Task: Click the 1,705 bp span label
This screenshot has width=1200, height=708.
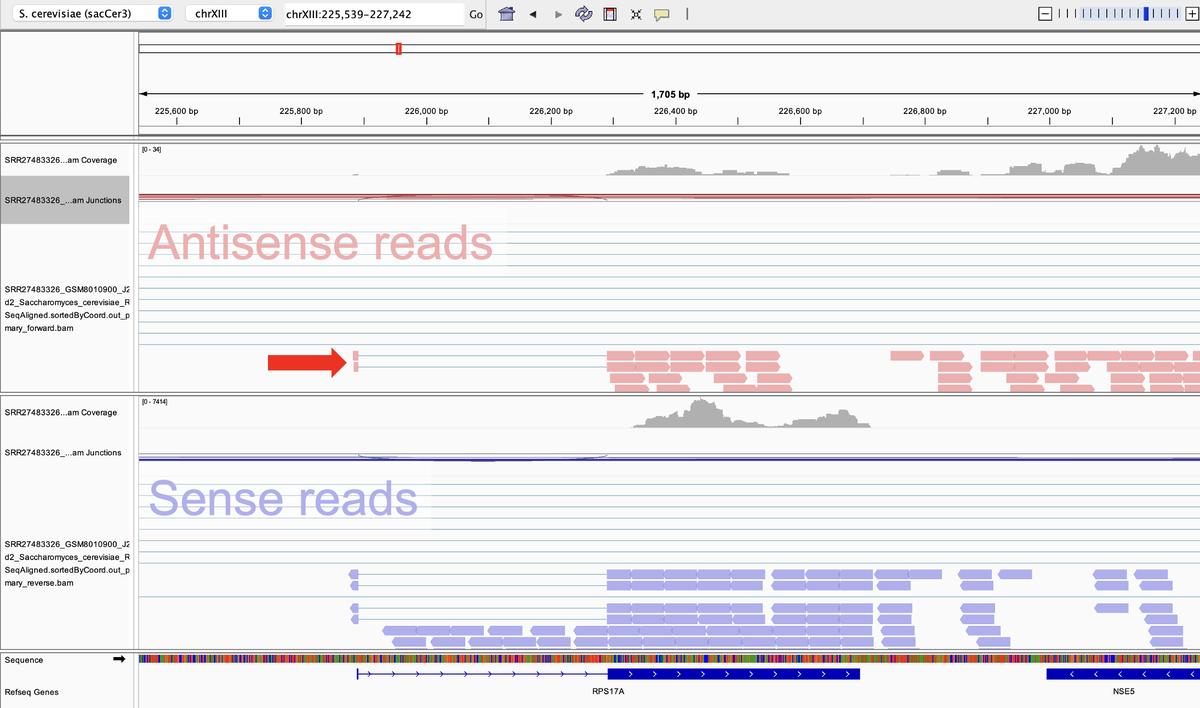Action: 670,95
